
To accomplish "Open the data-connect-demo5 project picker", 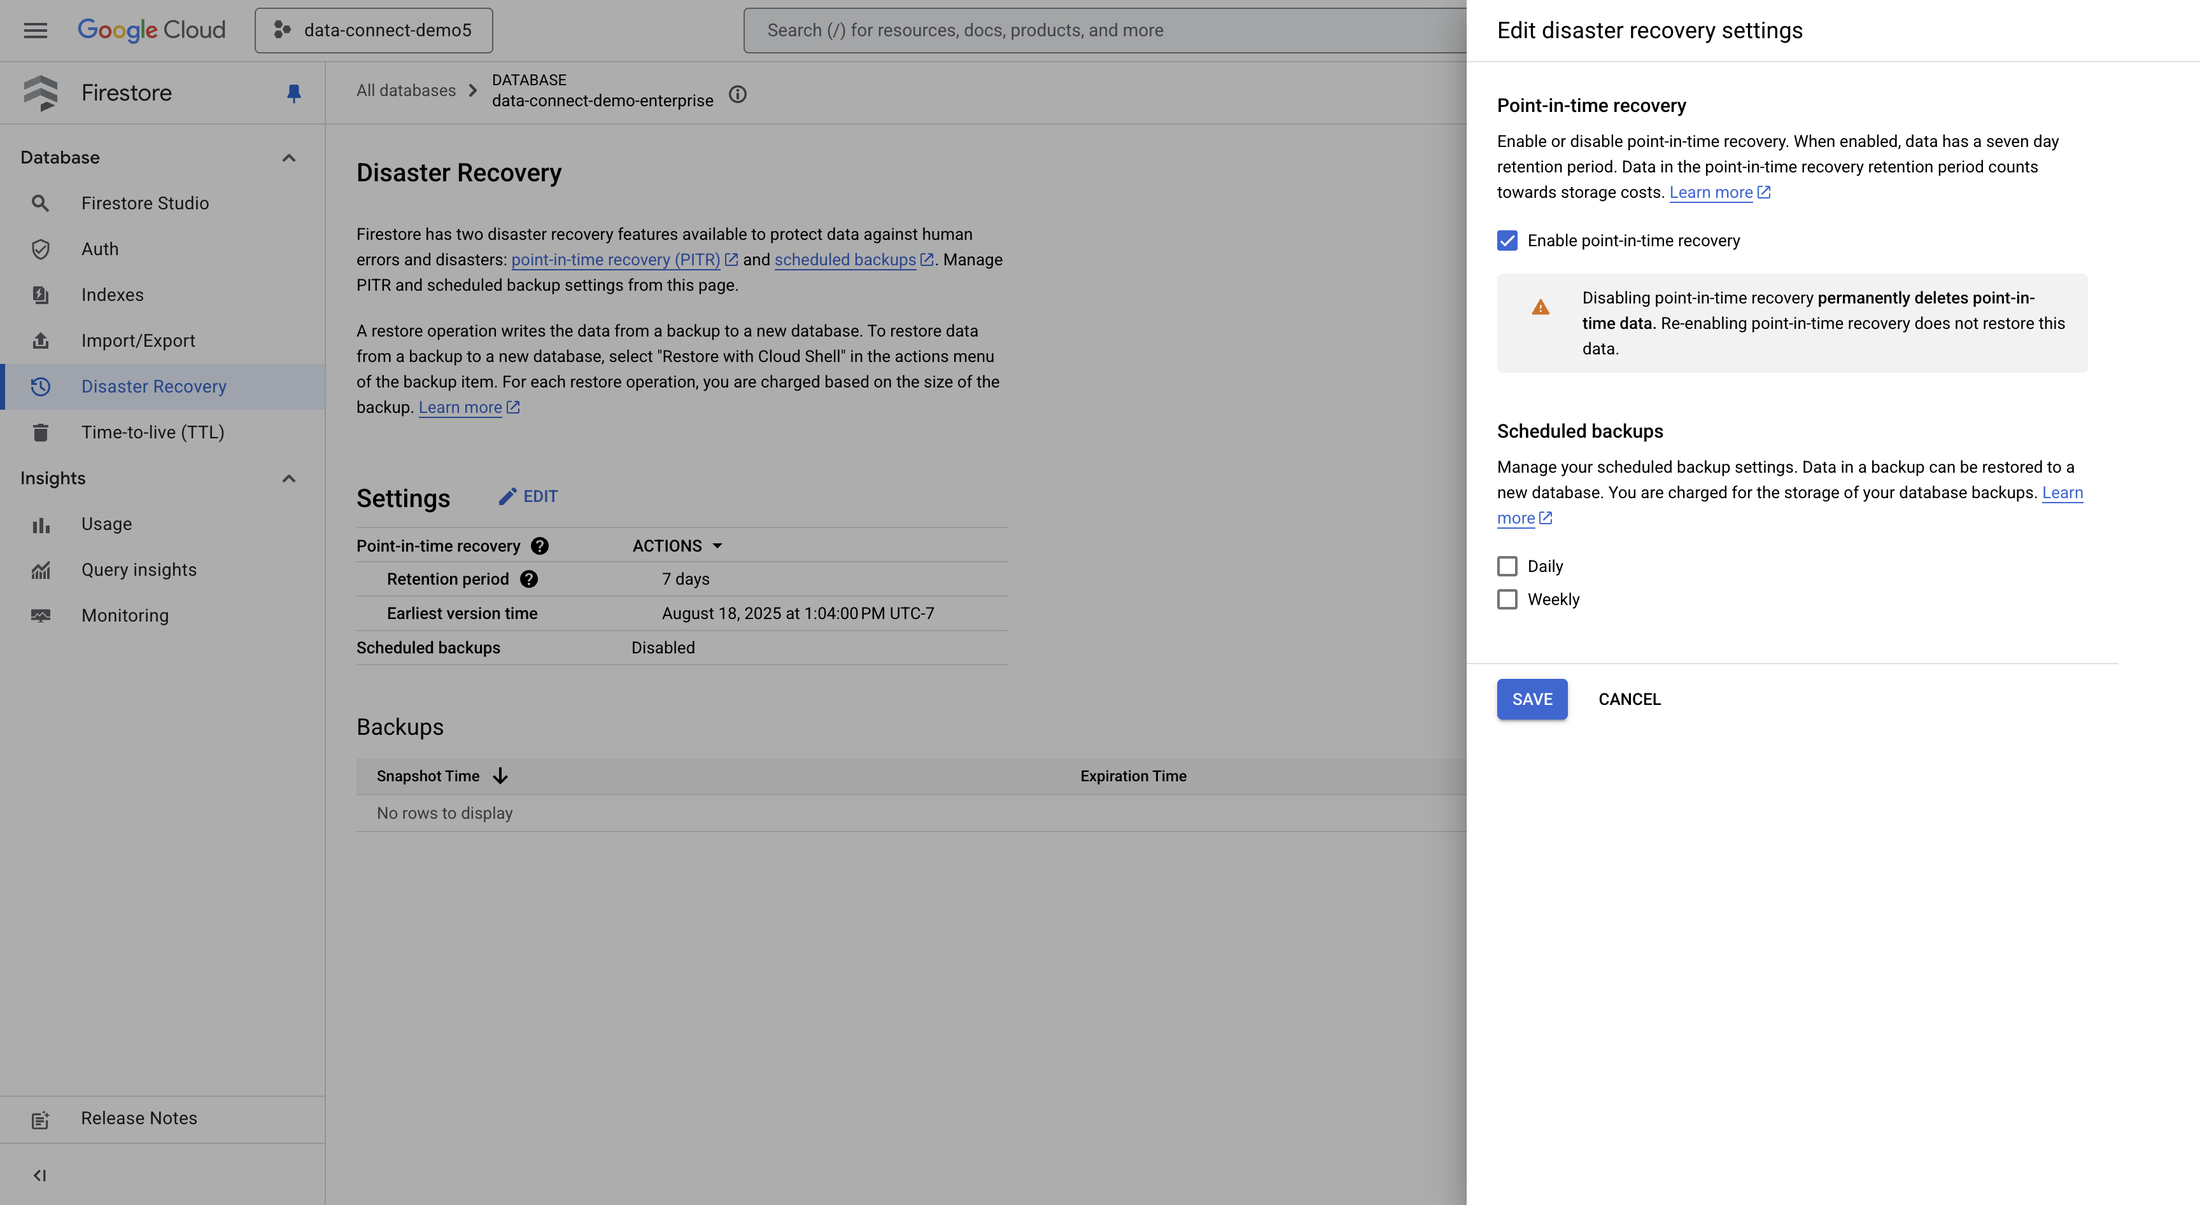I will (x=374, y=30).
